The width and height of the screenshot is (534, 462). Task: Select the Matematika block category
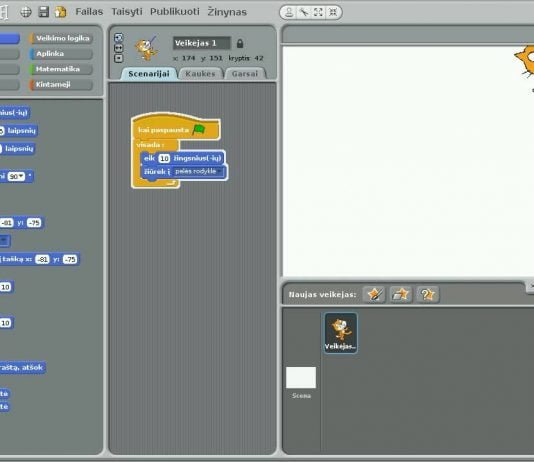tap(61, 69)
